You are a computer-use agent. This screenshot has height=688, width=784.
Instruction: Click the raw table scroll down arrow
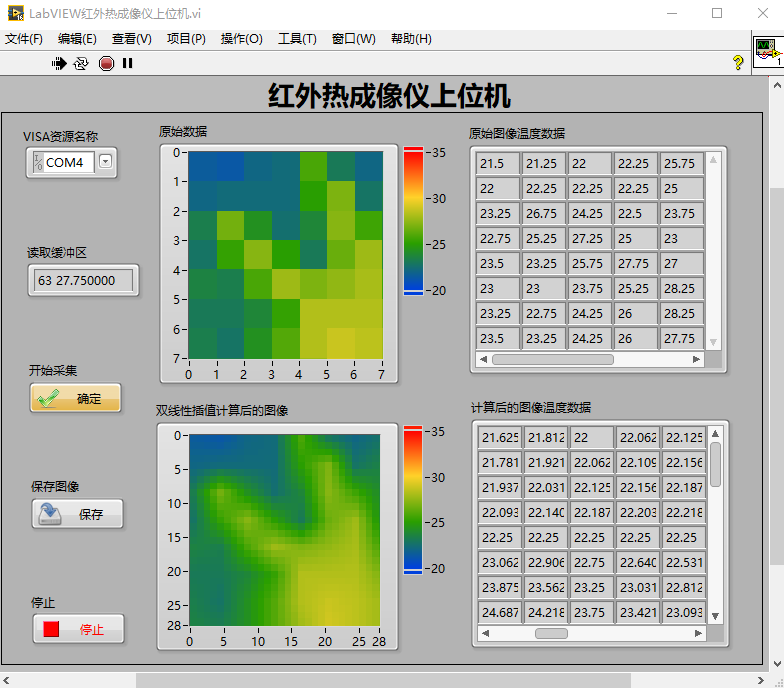714,342
